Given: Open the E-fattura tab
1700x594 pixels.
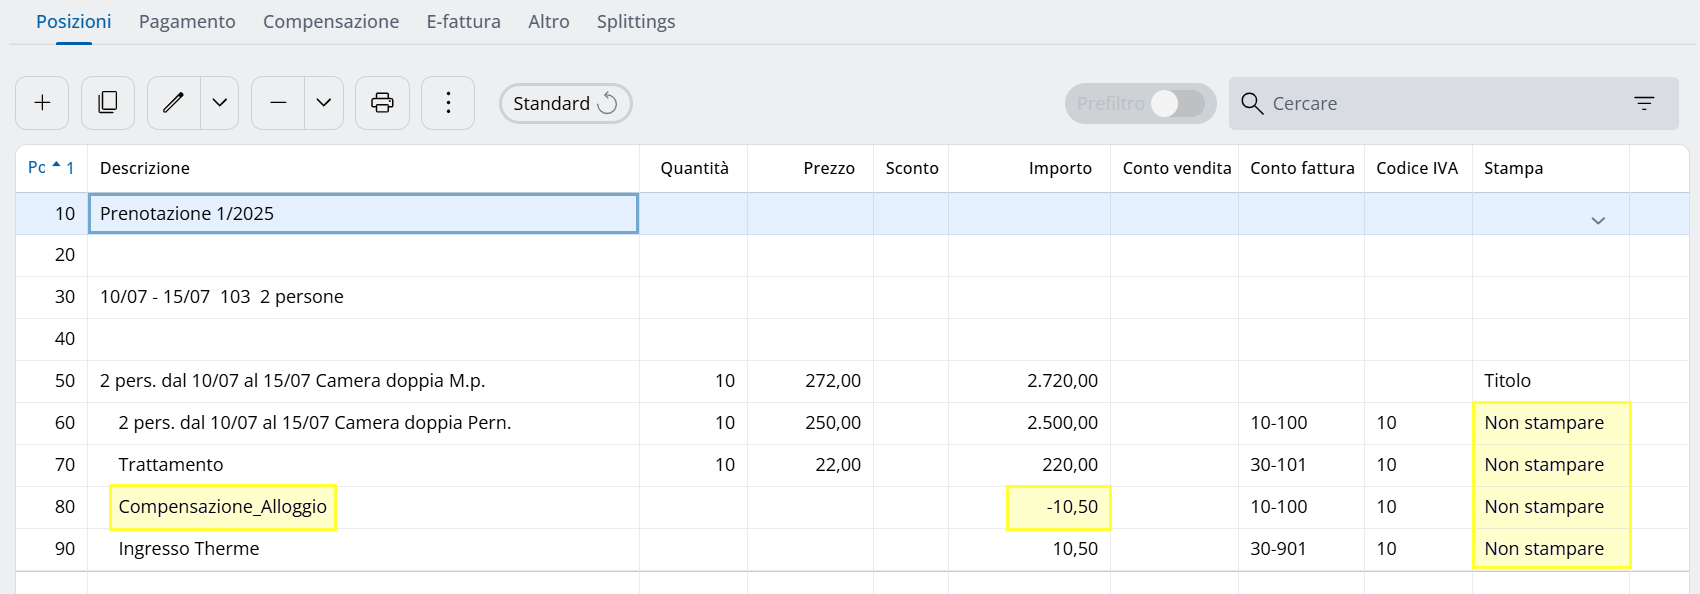Looking at the screenshot, I should click(463, 21).
